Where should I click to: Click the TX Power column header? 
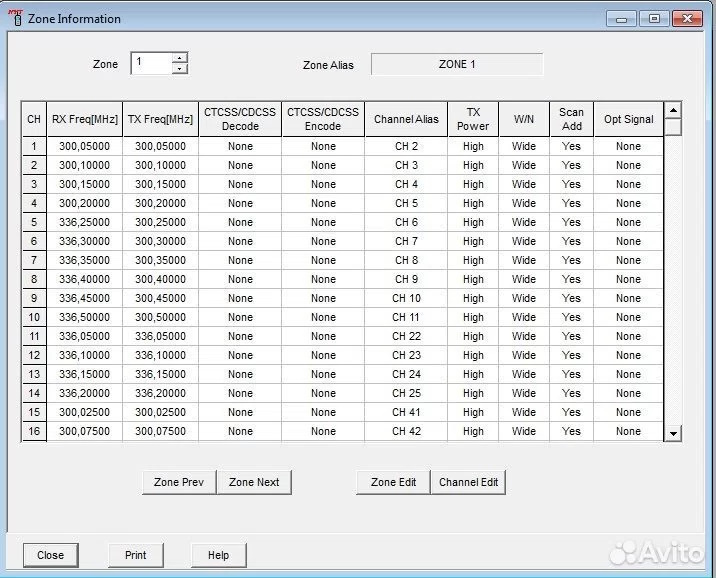[x=473, y=119]
